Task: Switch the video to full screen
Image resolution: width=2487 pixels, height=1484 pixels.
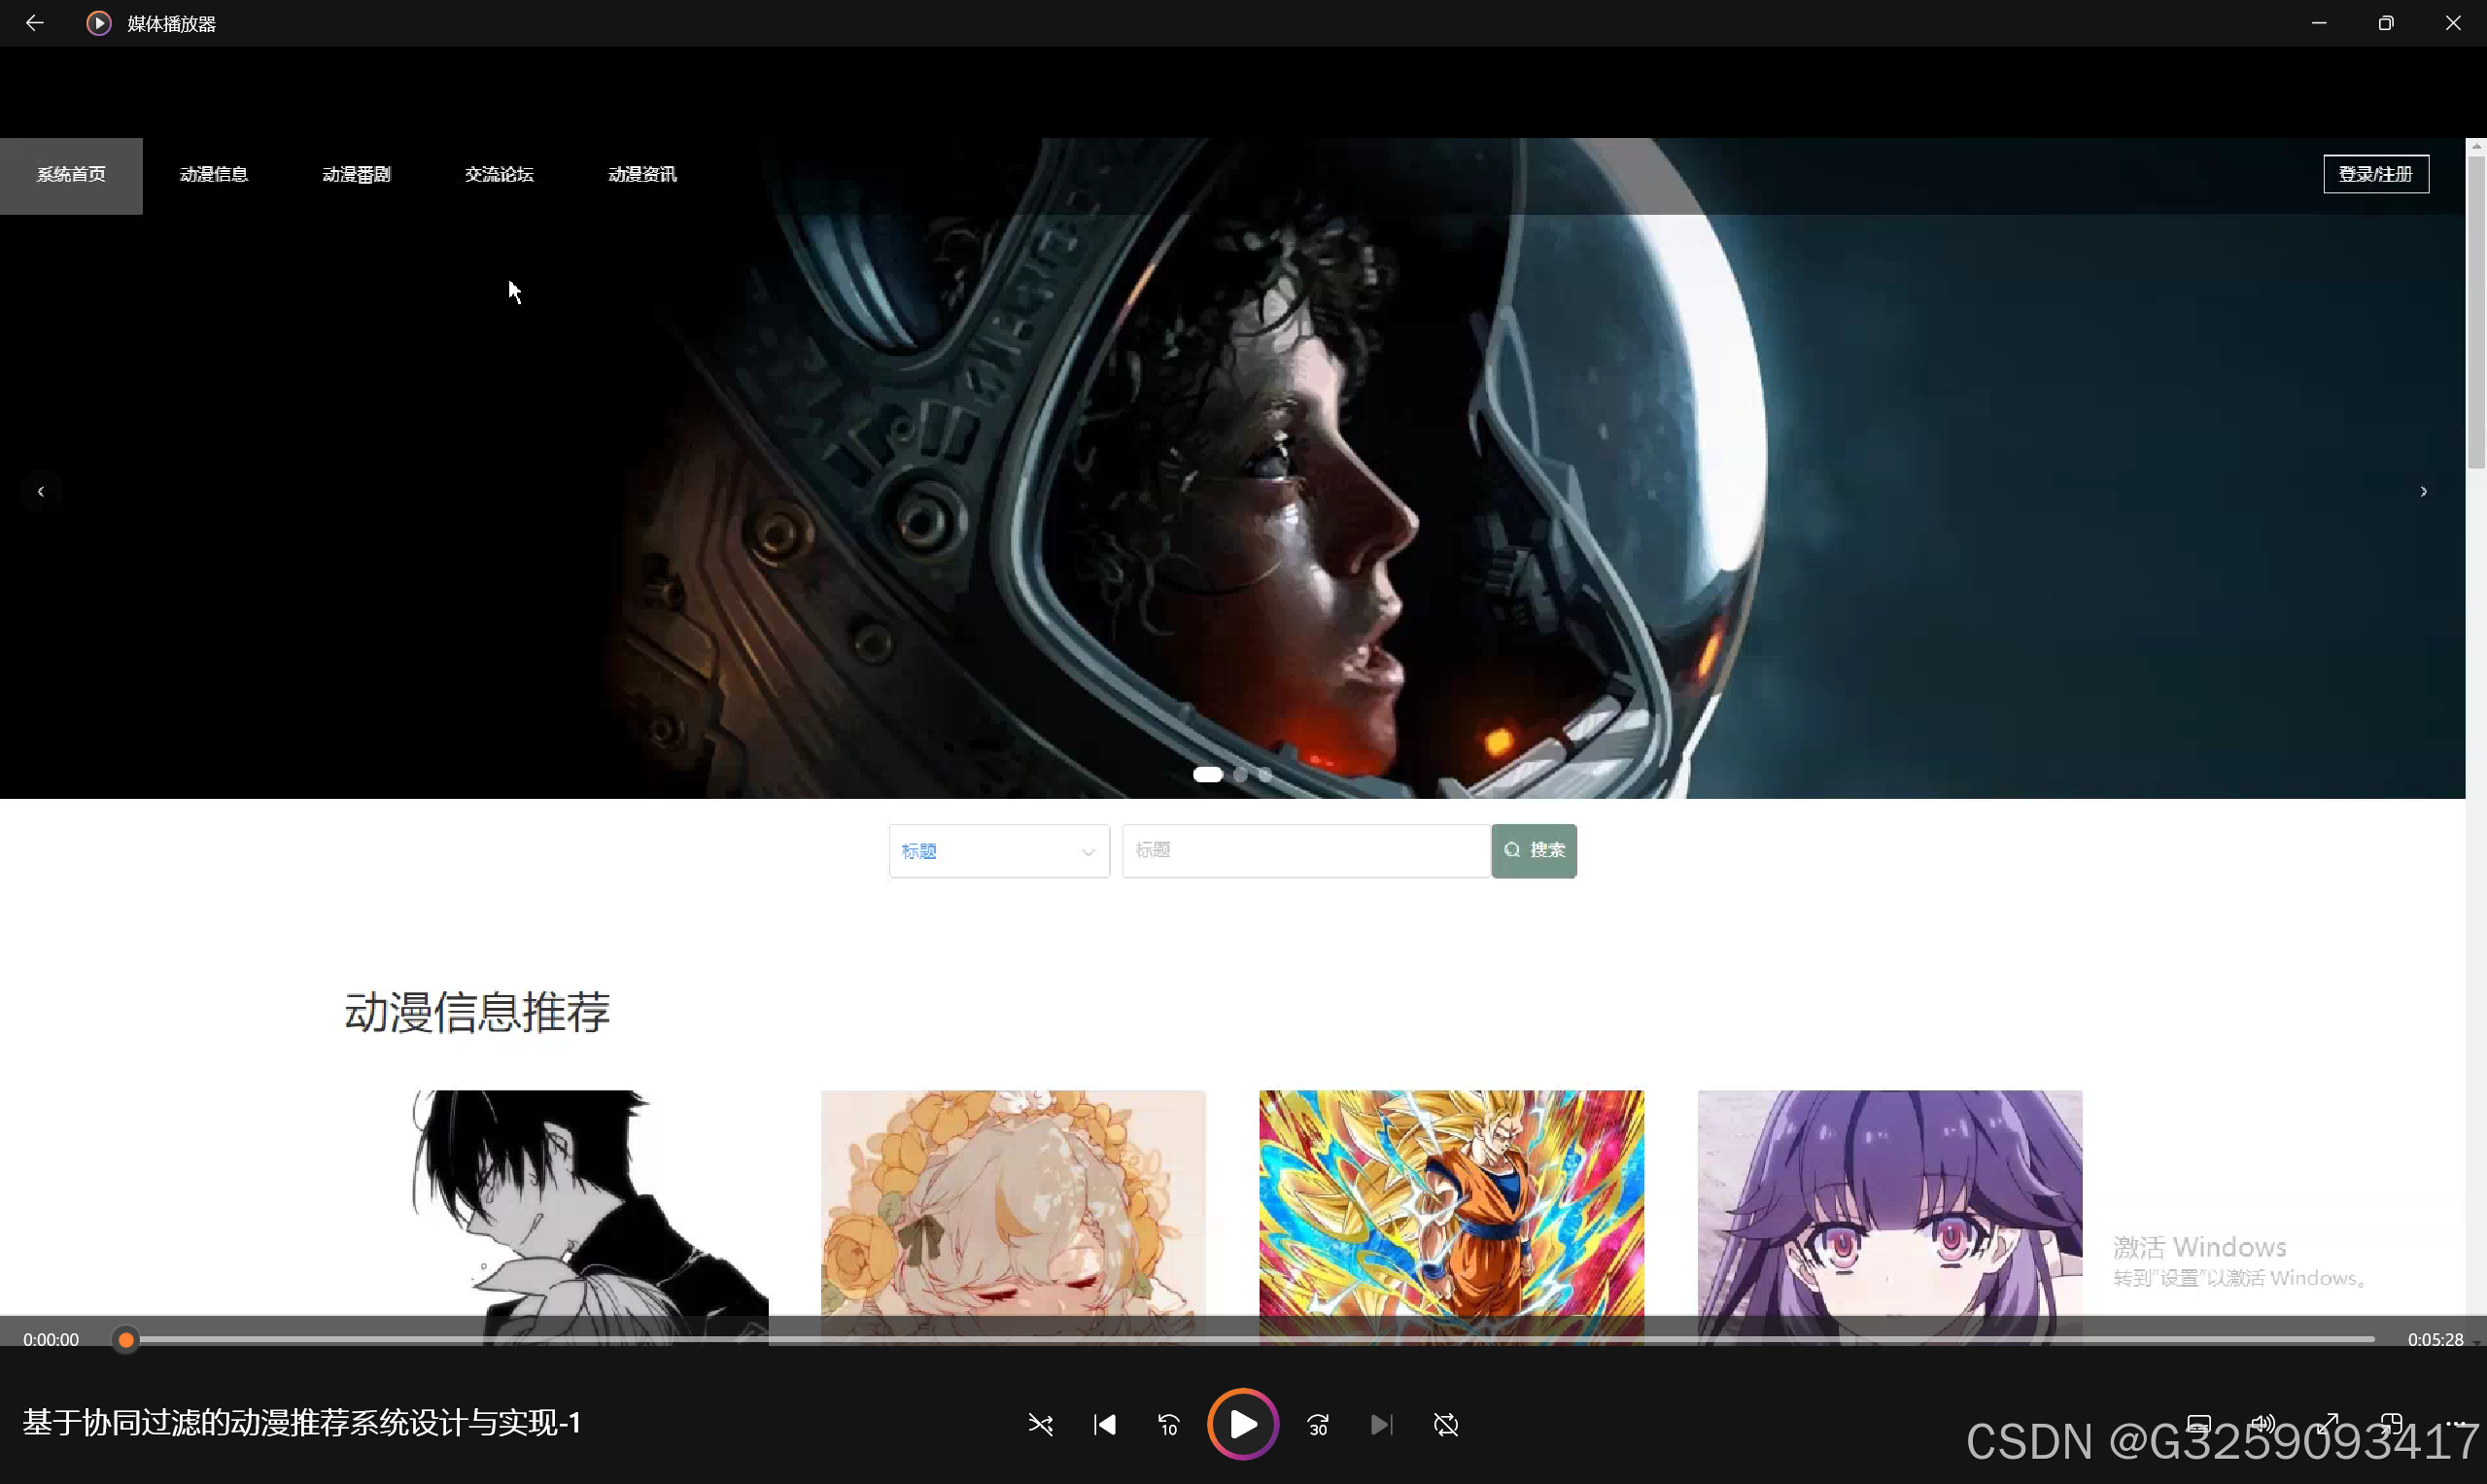Action: [2327, 1424]
